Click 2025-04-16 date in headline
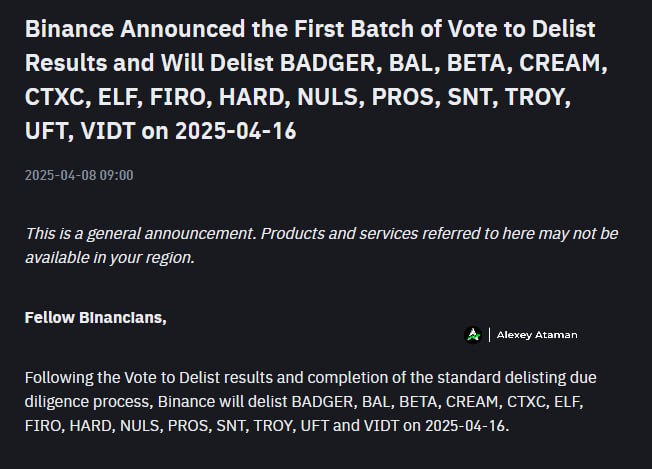This screenshot has width=652, height=469. point(236,131)
